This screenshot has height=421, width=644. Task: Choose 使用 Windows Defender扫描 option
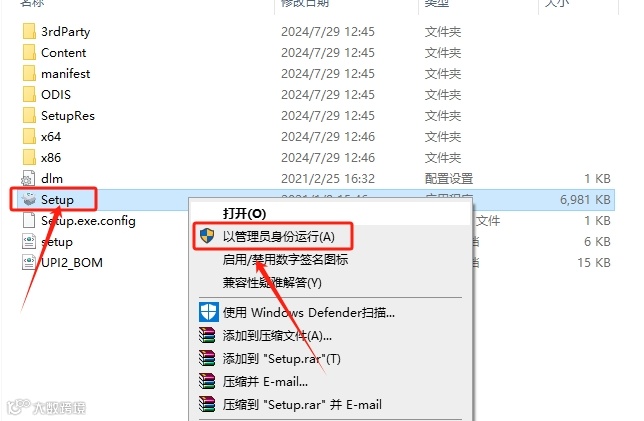coord(308,313)
